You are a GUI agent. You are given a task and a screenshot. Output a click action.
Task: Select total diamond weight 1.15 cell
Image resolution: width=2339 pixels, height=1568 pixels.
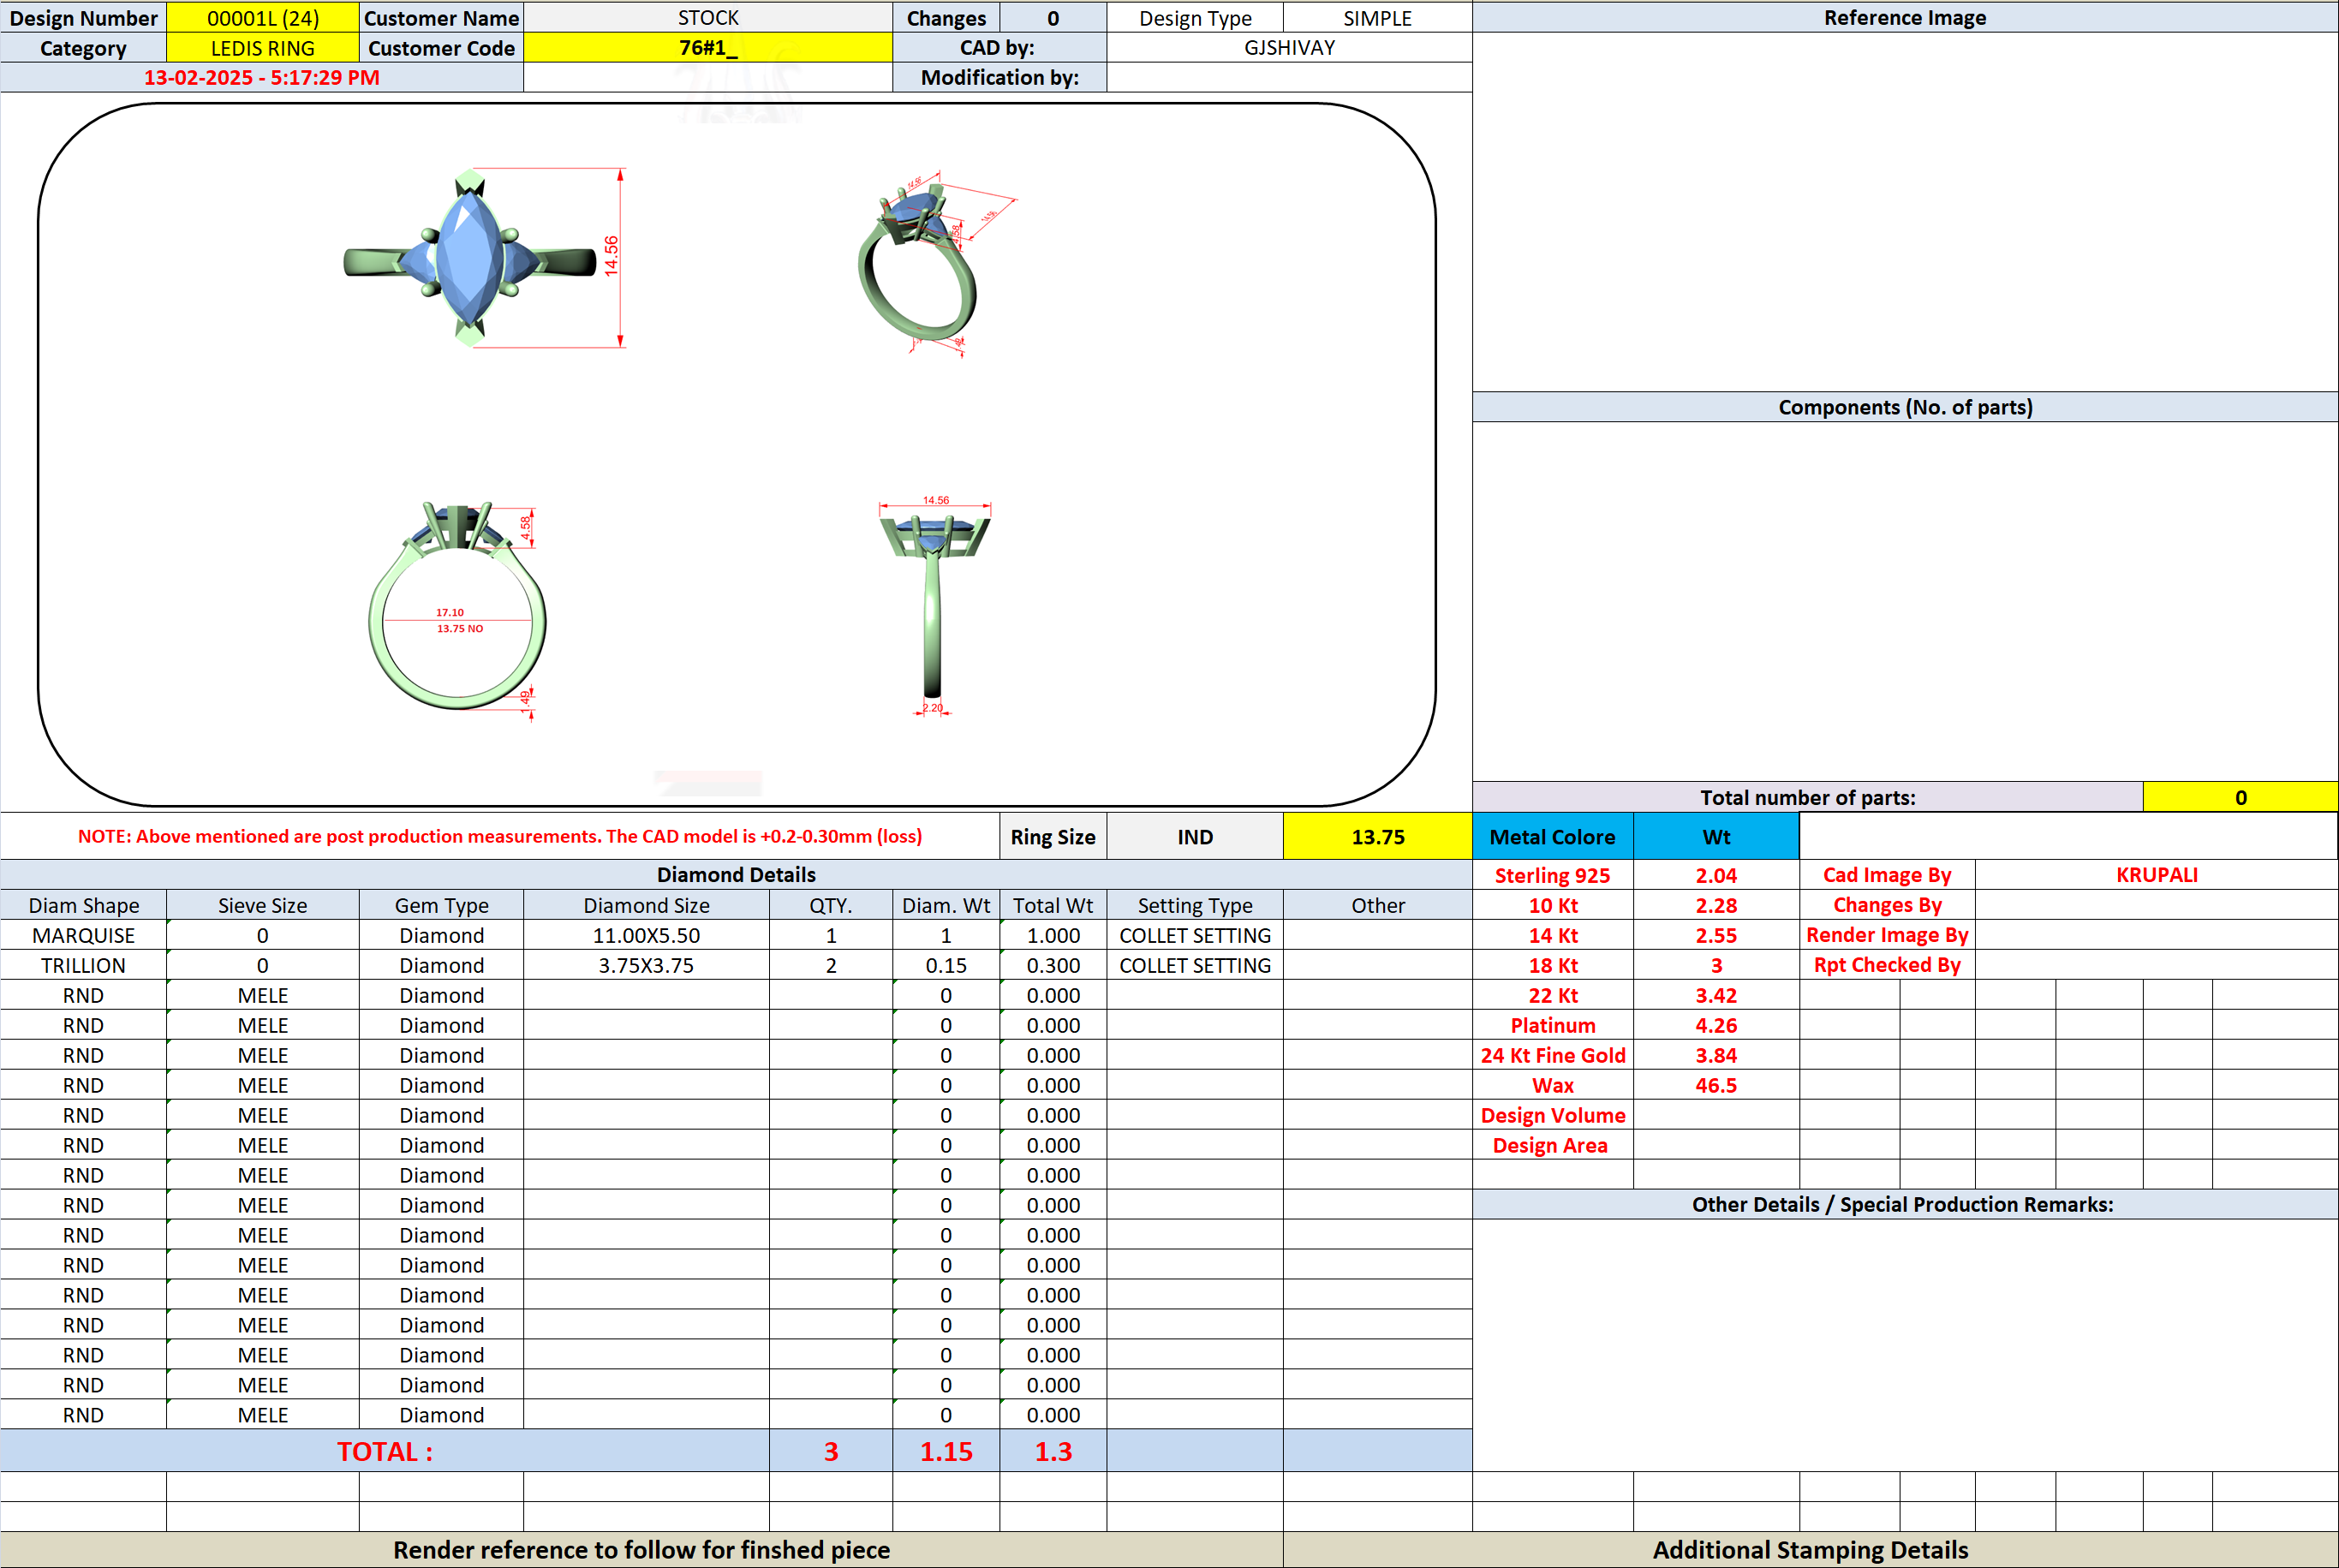[946, 1451]
